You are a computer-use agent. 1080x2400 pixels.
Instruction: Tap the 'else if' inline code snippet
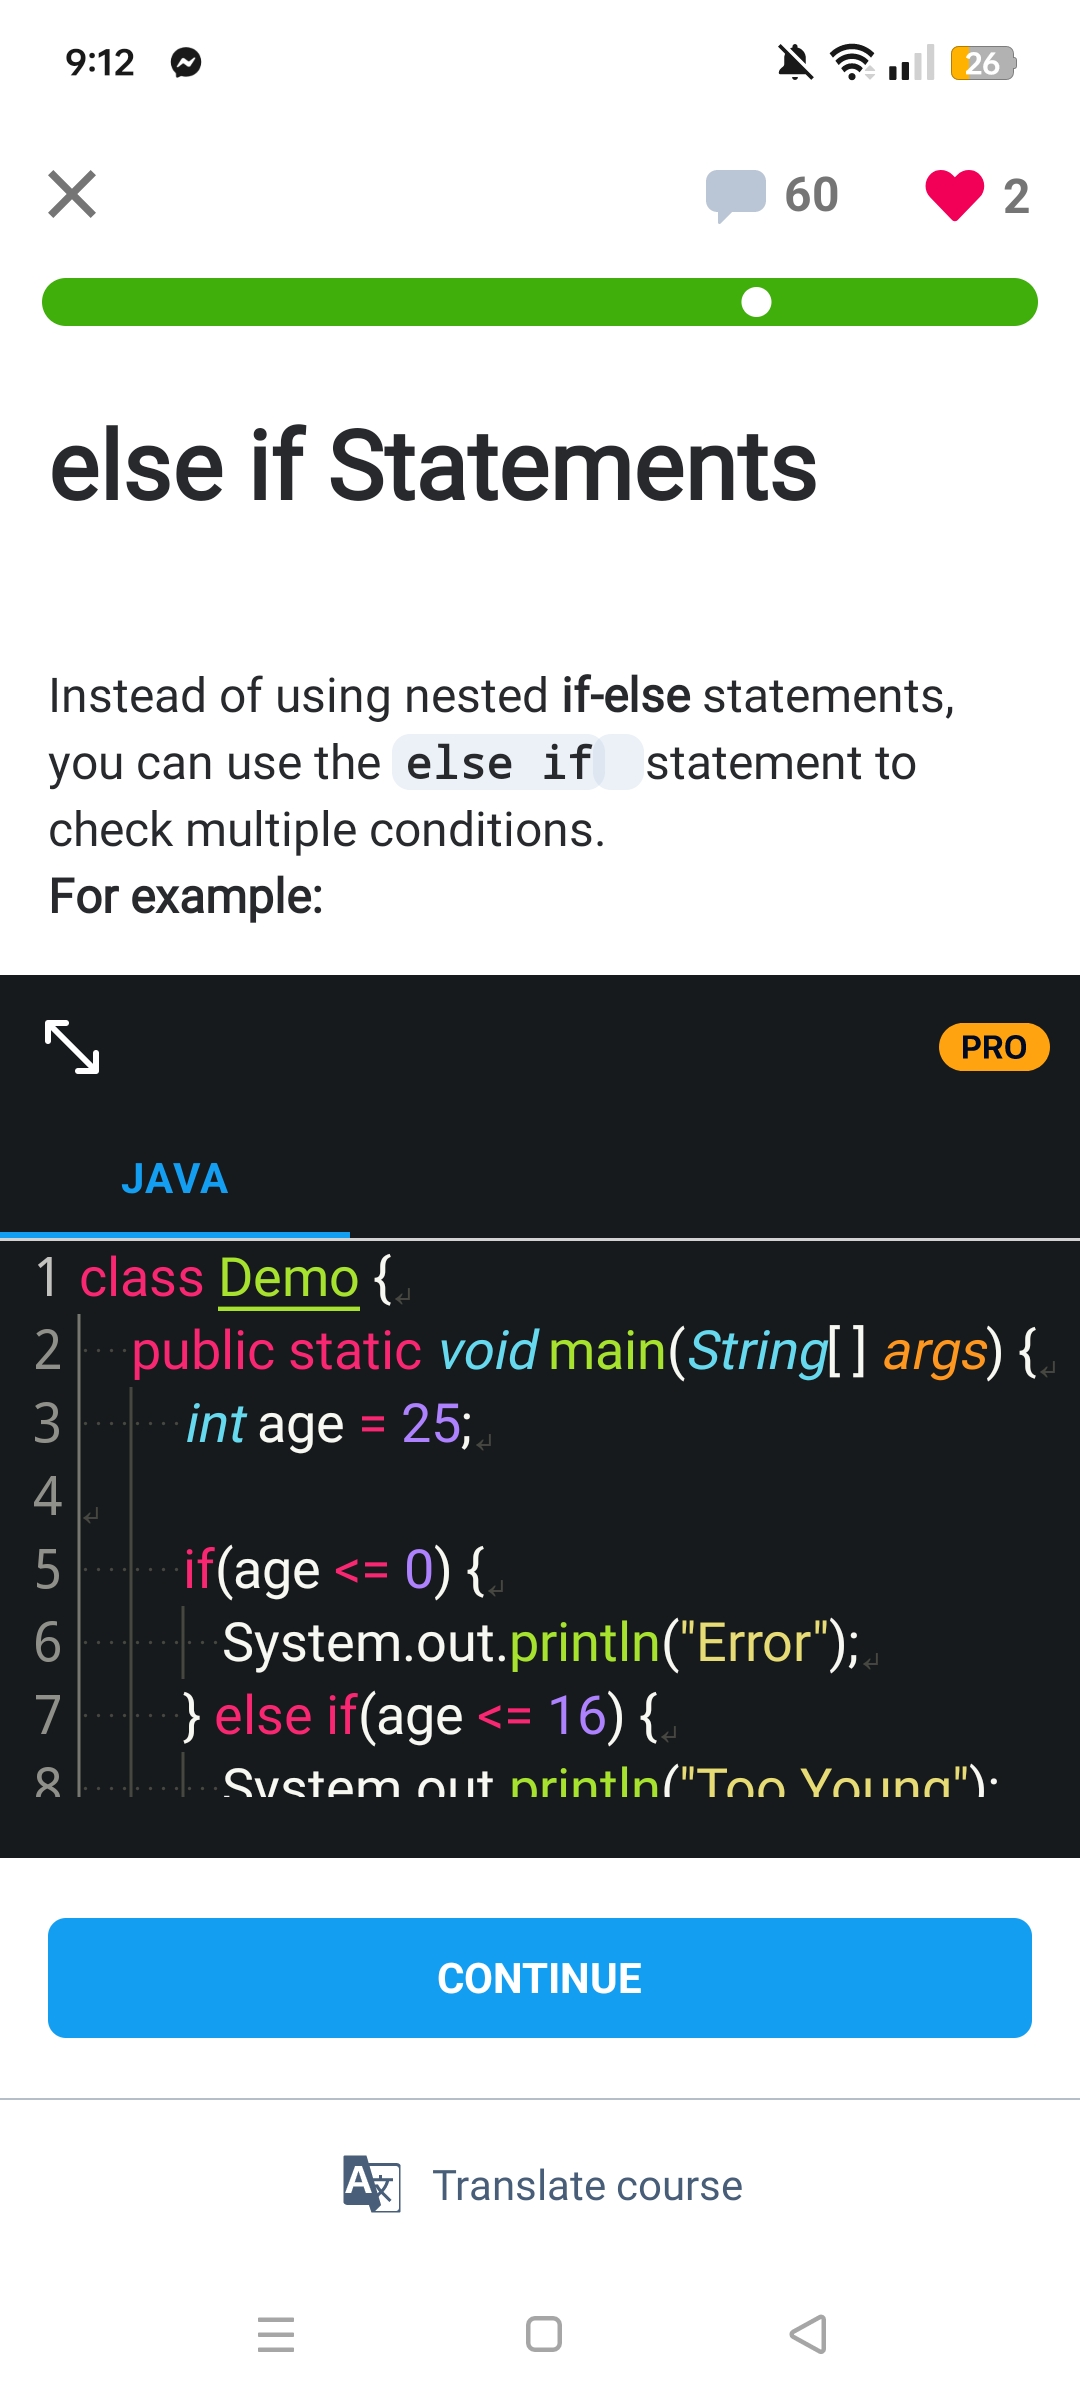pos(500,763)
